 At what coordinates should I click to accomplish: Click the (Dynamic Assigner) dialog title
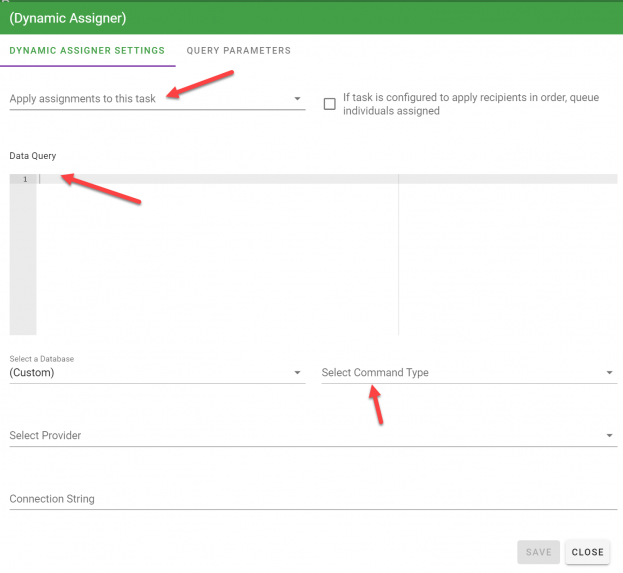tap(68, 18)
